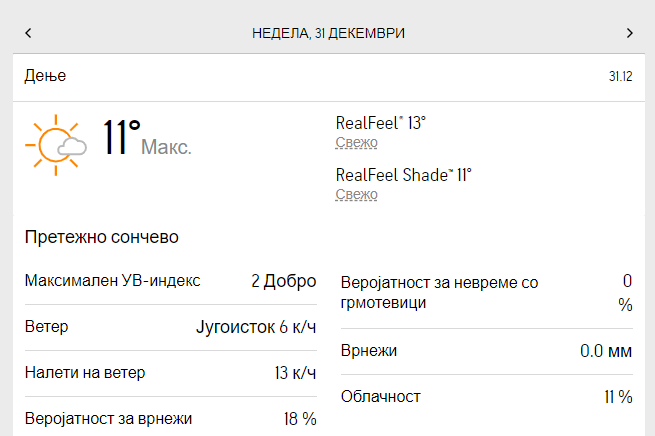This screenshot has width=655, height=436.
Task: Select the Врнежи 0.0 мм row
Action: [487, 351]
